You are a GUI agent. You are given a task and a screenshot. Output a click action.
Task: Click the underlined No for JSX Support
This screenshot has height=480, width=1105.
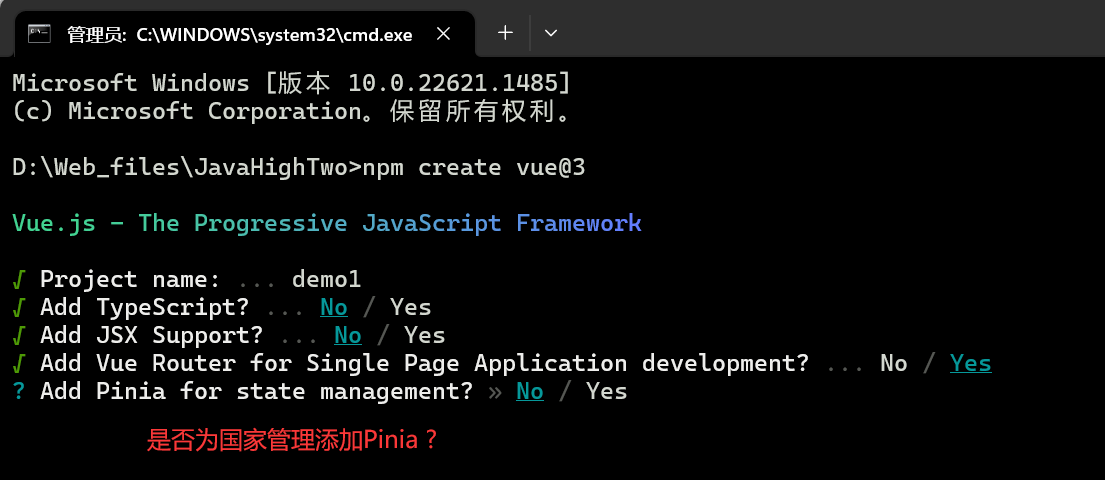click(x=348, y=335)
